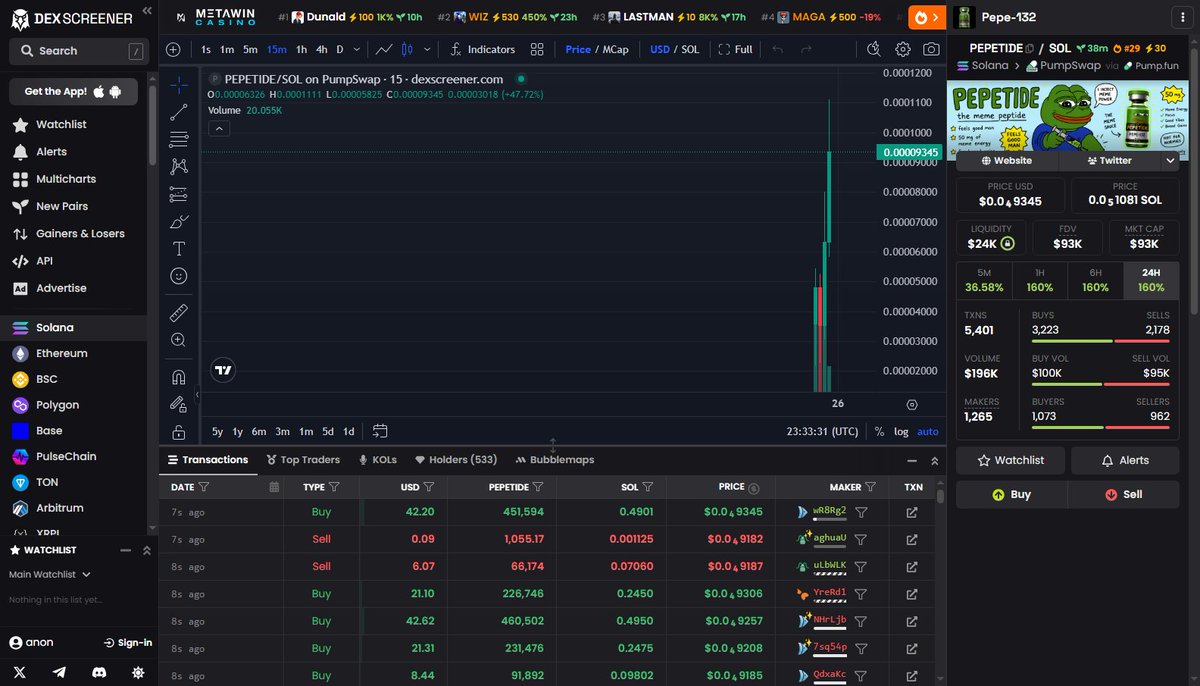Screen dimensions: 1200x686
Task: Add token to Watchlist star button
Action: (1010, 460)
